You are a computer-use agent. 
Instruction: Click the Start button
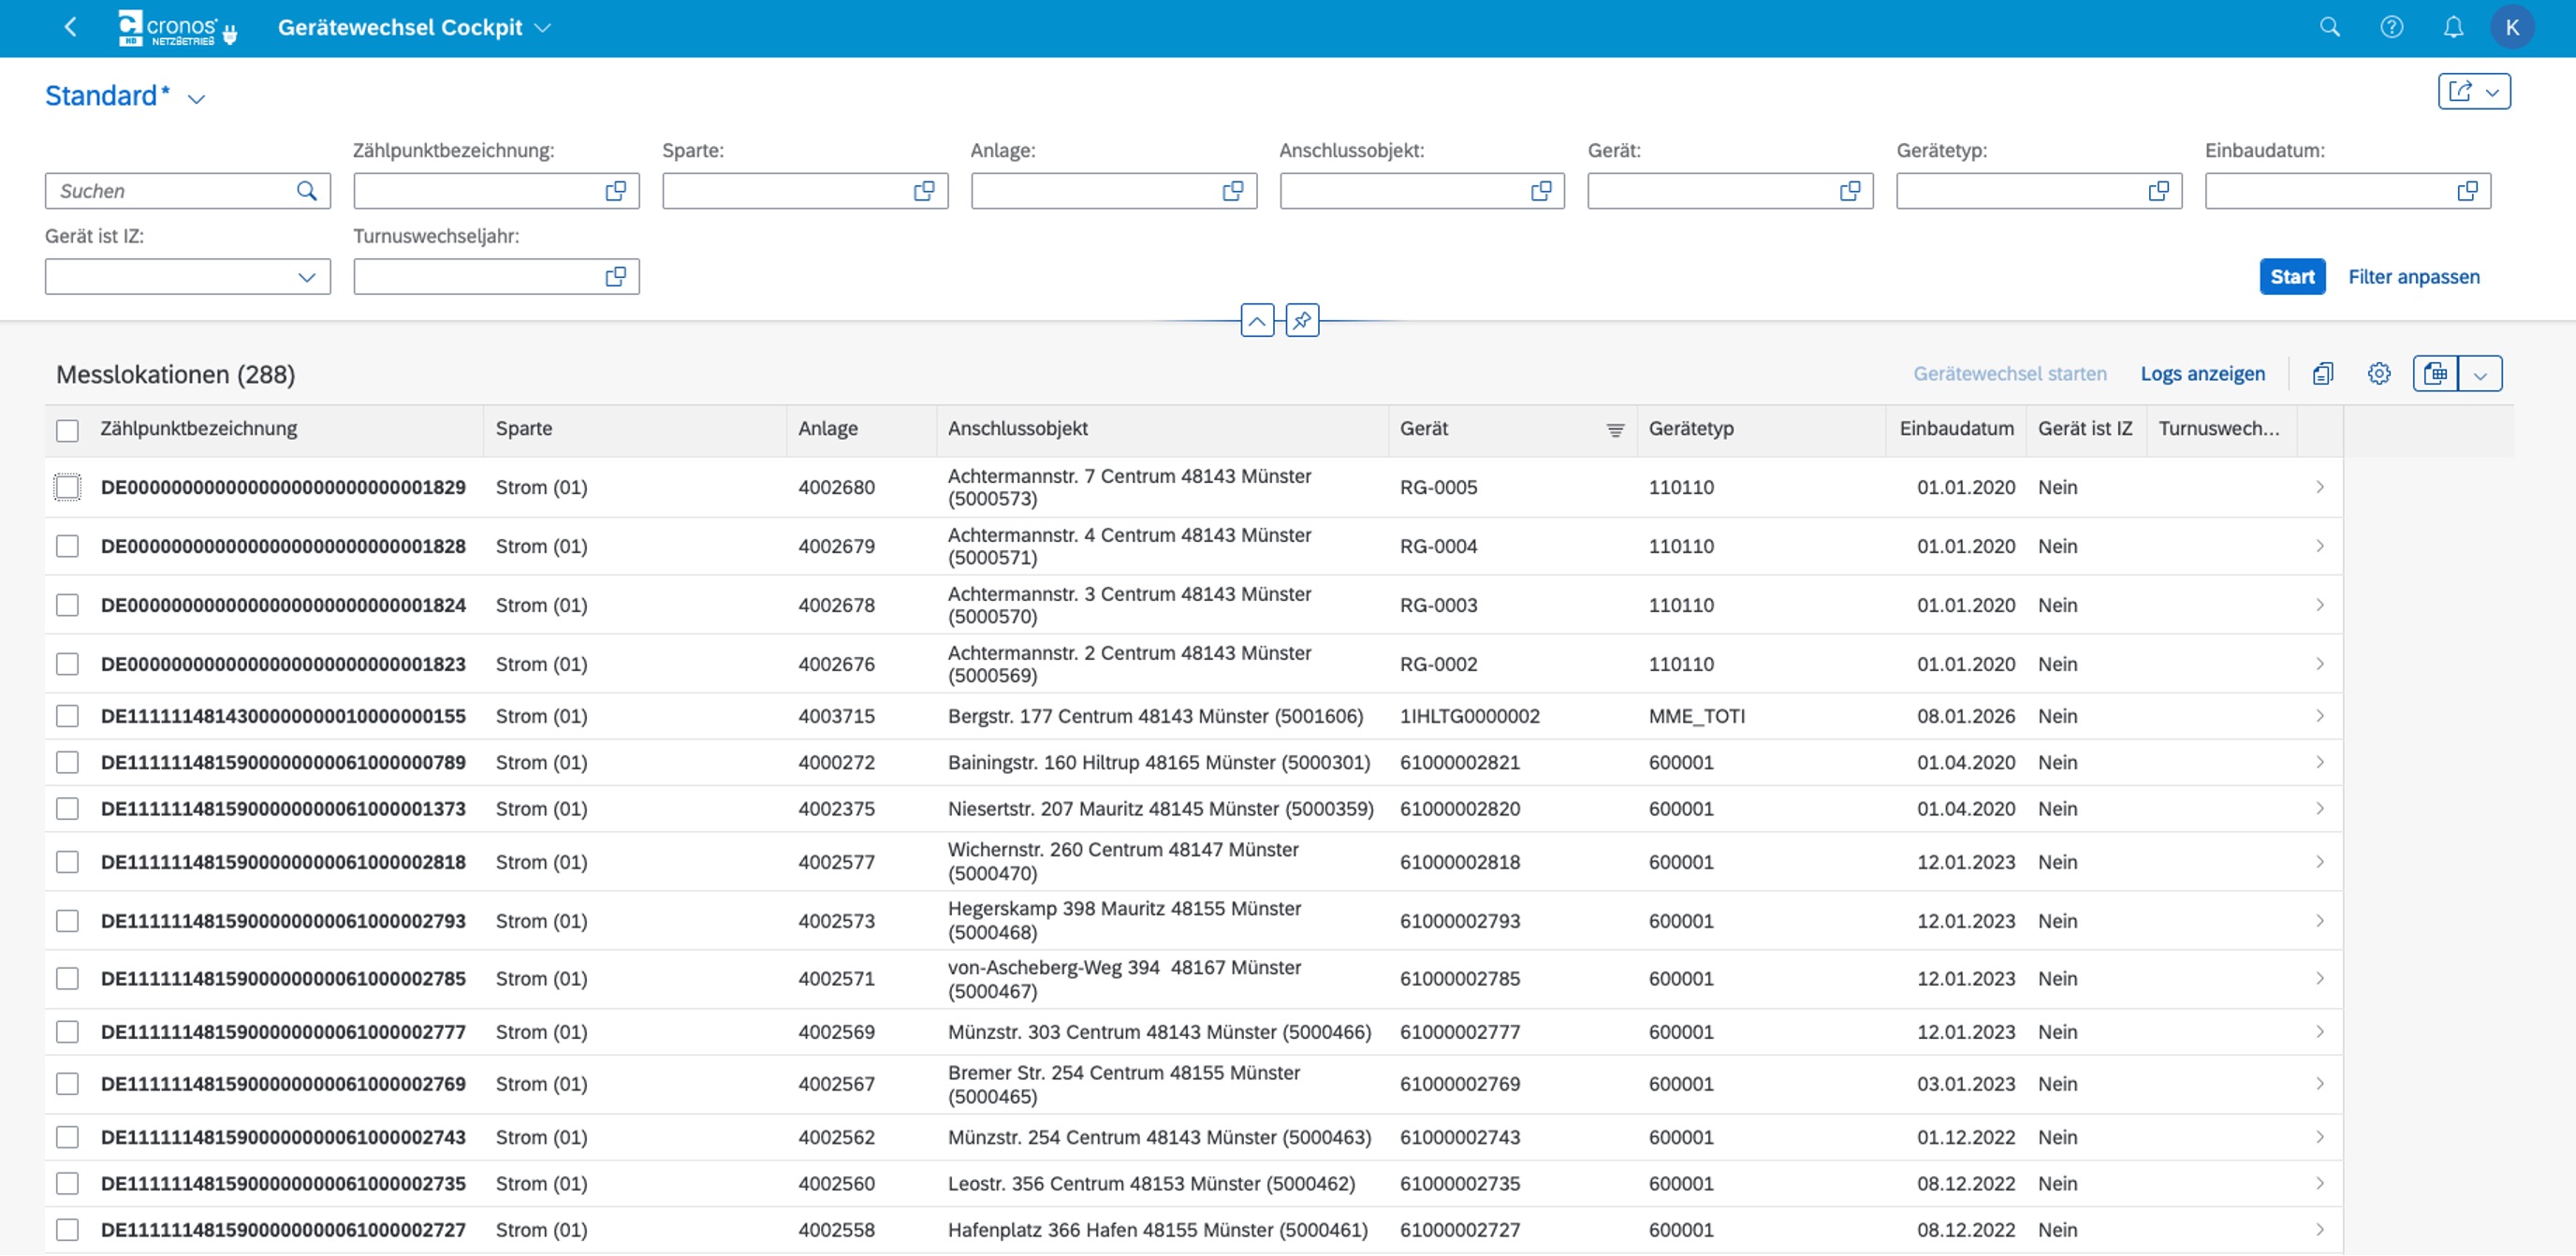pos(2292,276)
